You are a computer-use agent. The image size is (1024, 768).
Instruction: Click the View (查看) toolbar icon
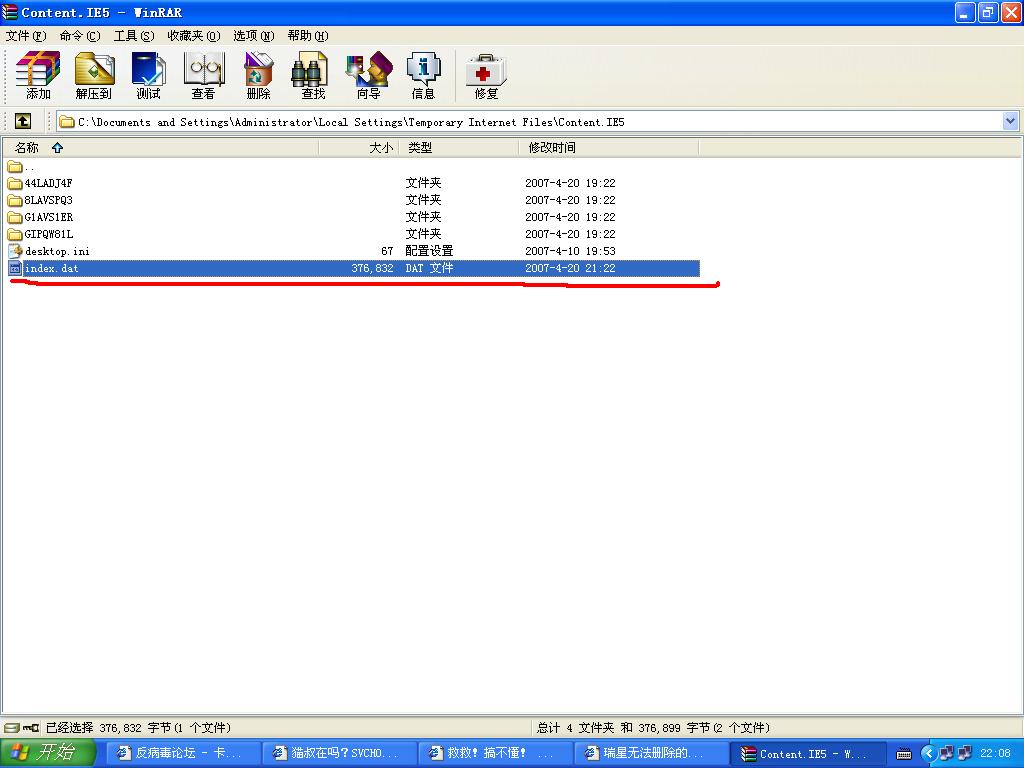pos(203,76)
